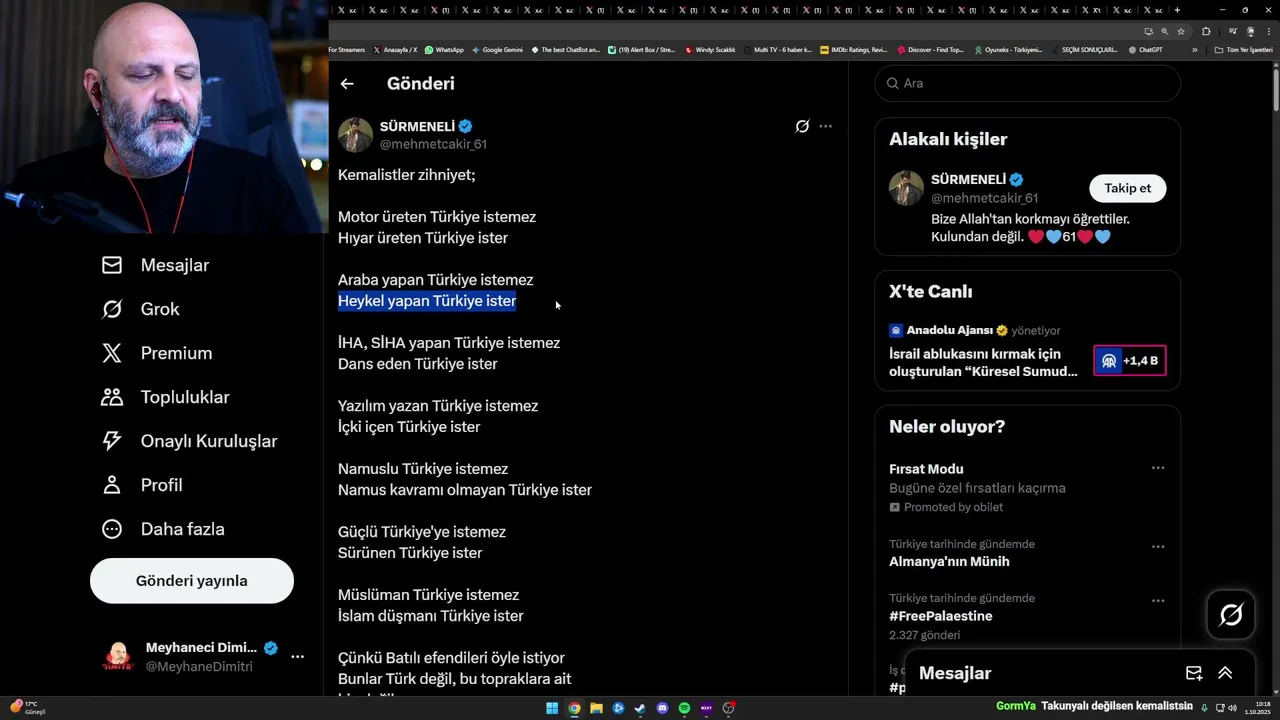The height and width of the screenshot is (720, 1280).
Task: Click the Ara search field
Action: pos(1028,83)
